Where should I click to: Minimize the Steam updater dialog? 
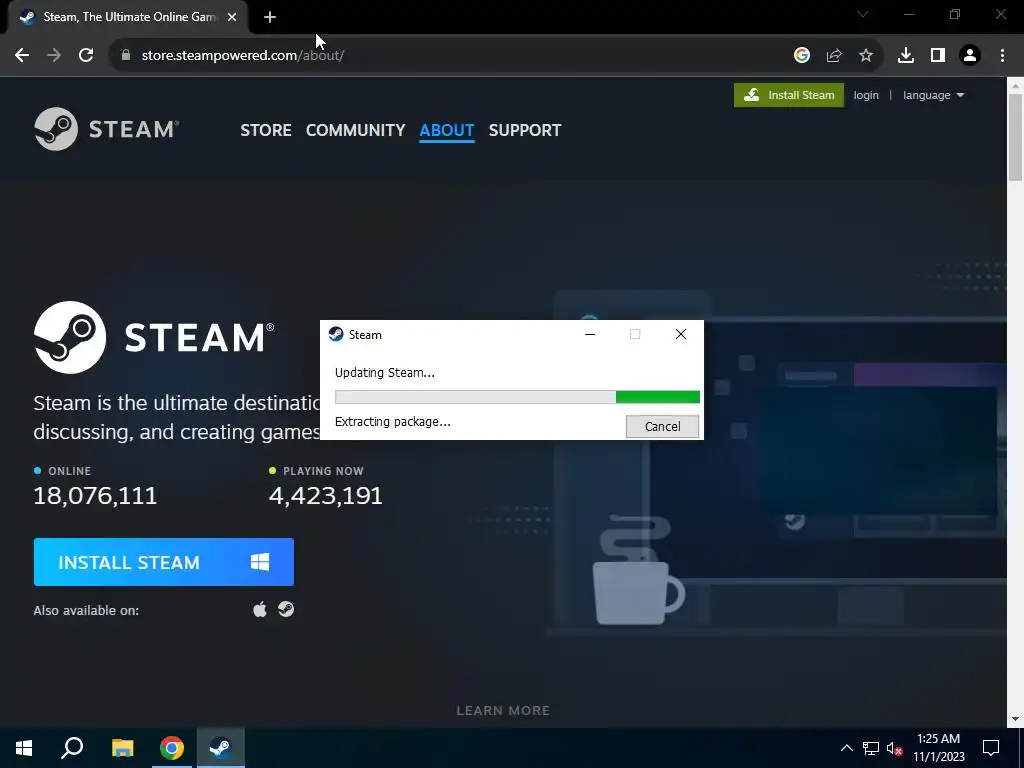[590, 334]
